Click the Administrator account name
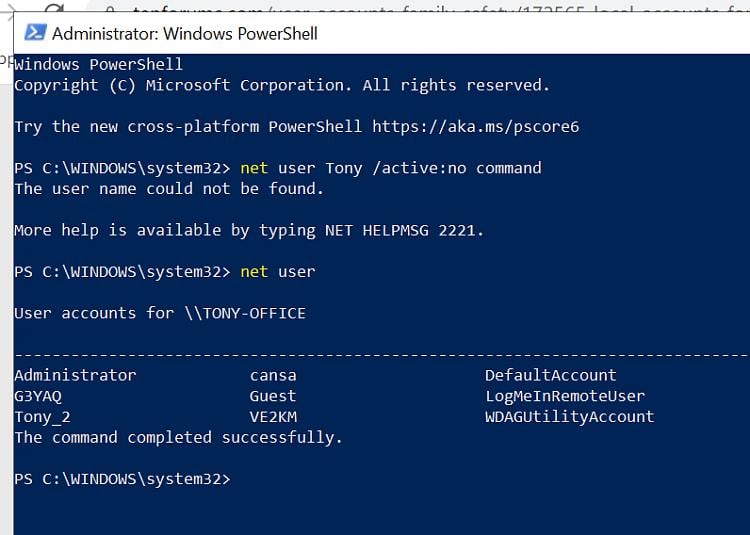Screen dimensions: 750x535 coord(75,375)
